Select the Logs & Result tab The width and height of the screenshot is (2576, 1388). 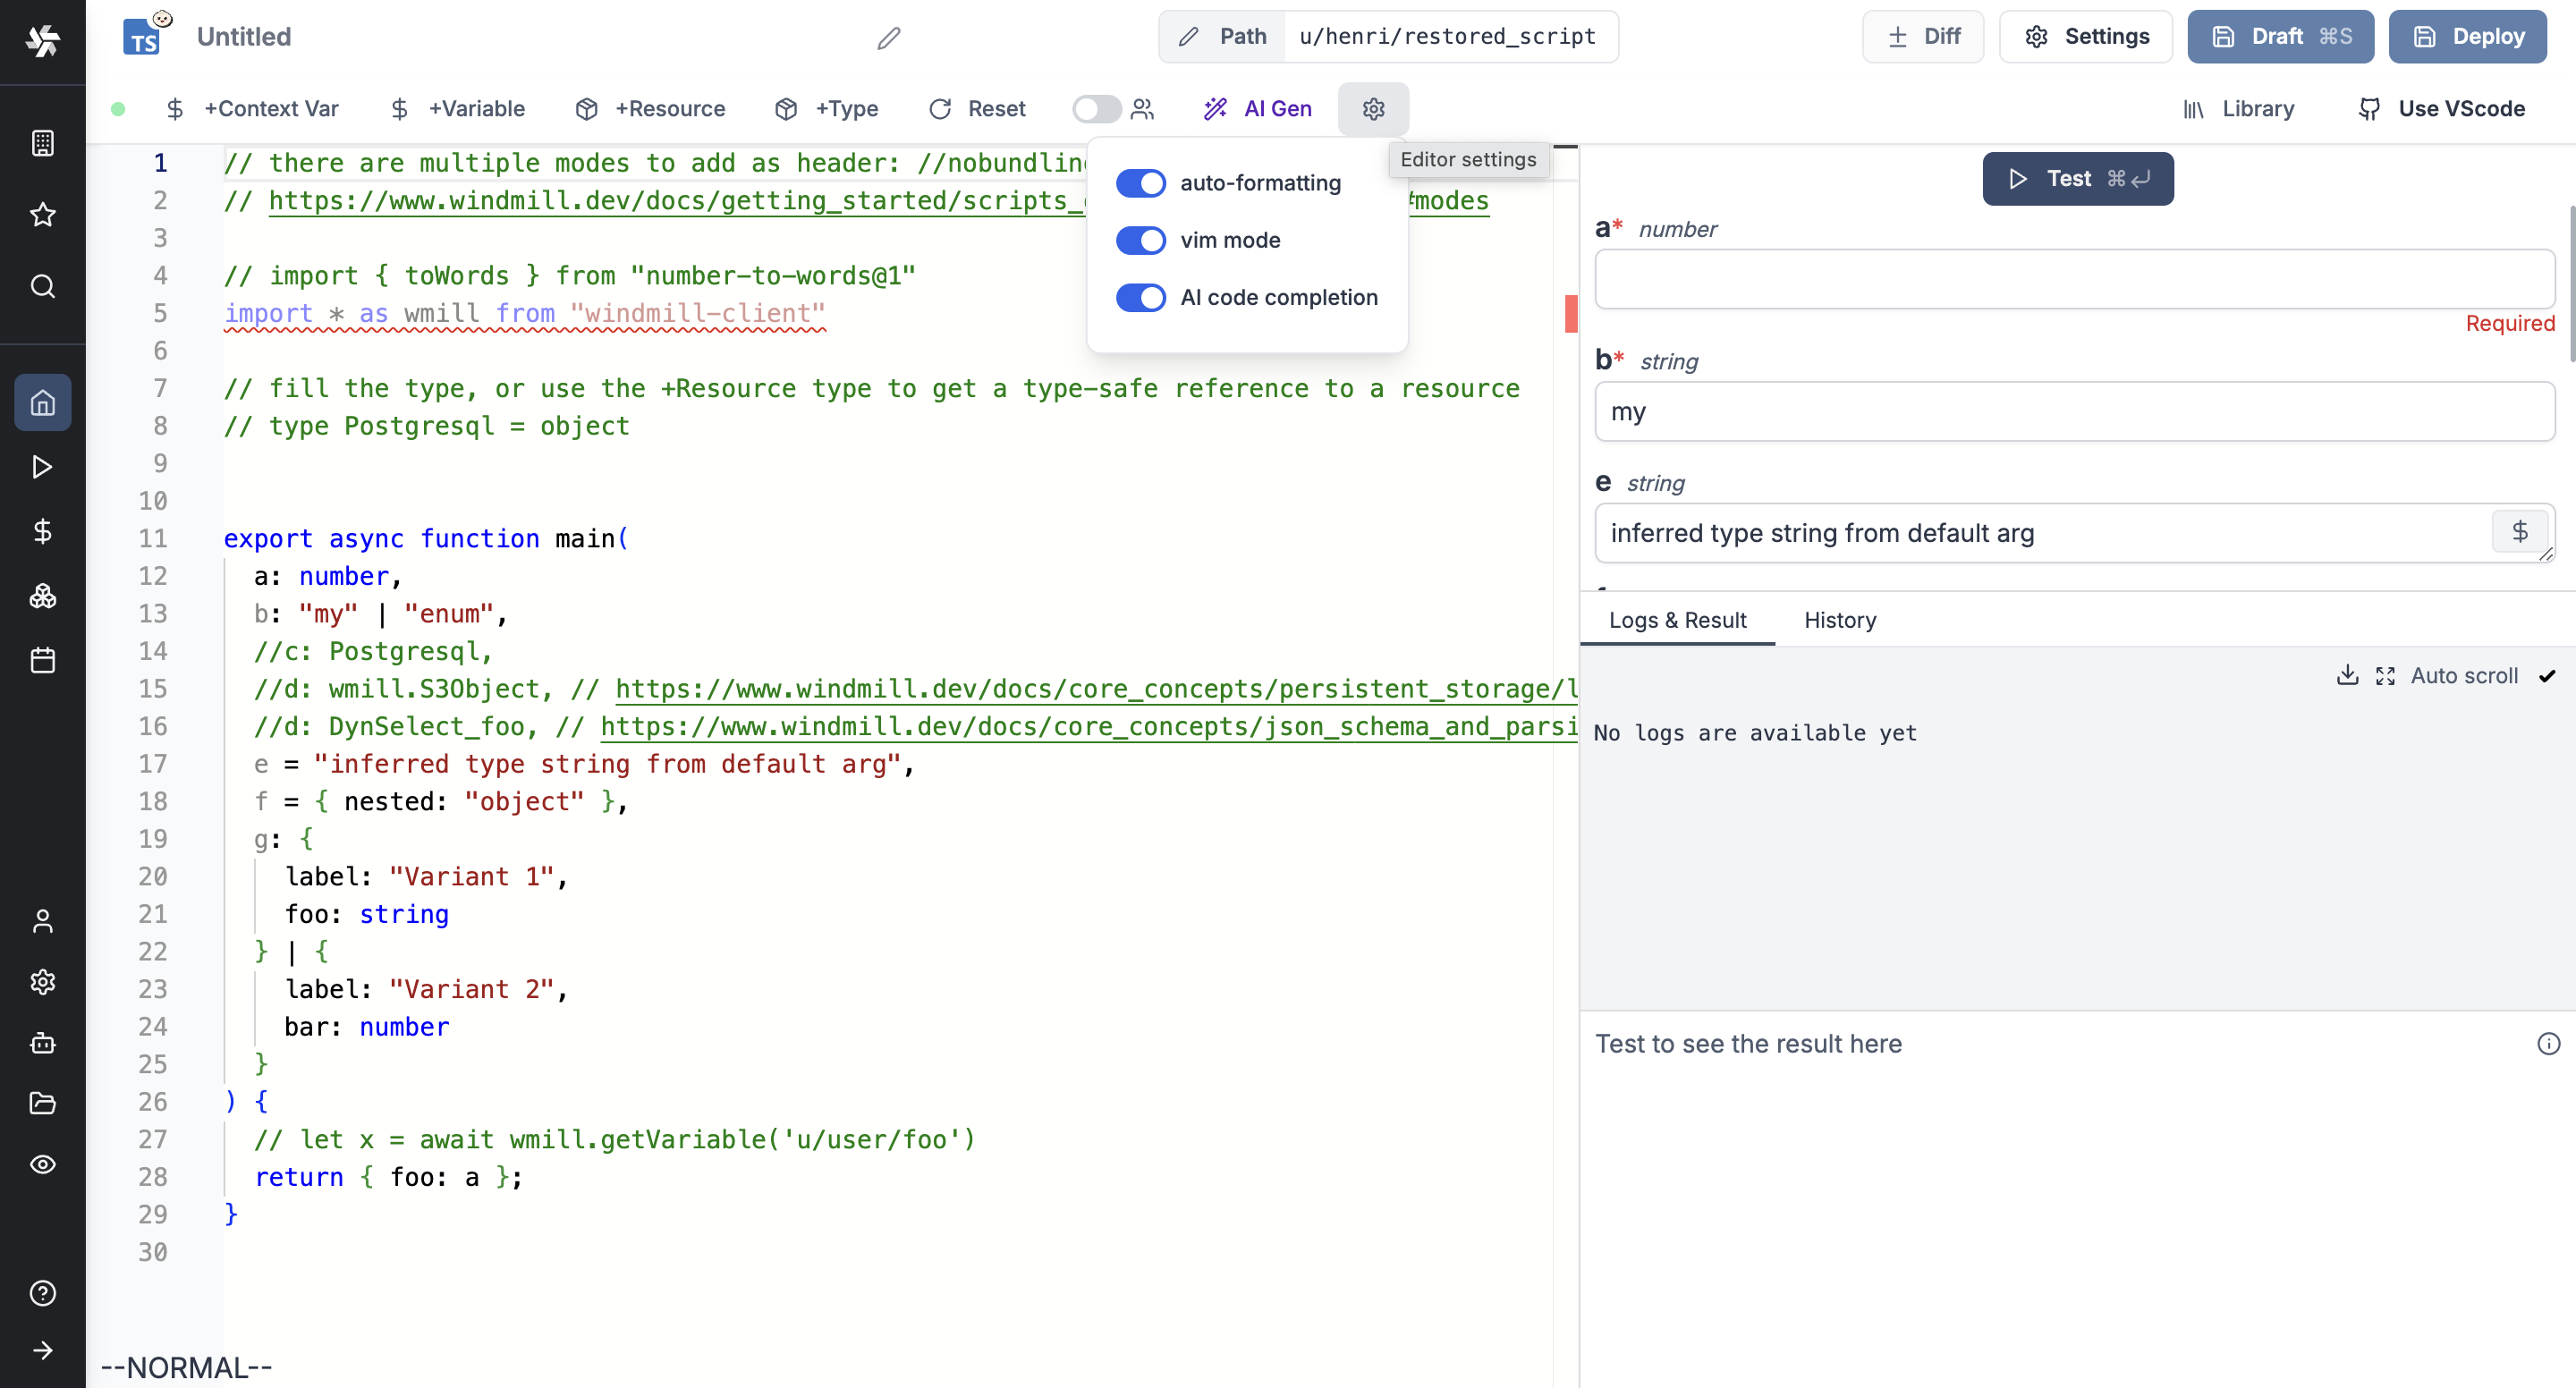pyautogui.click(x=1679, y=620)
